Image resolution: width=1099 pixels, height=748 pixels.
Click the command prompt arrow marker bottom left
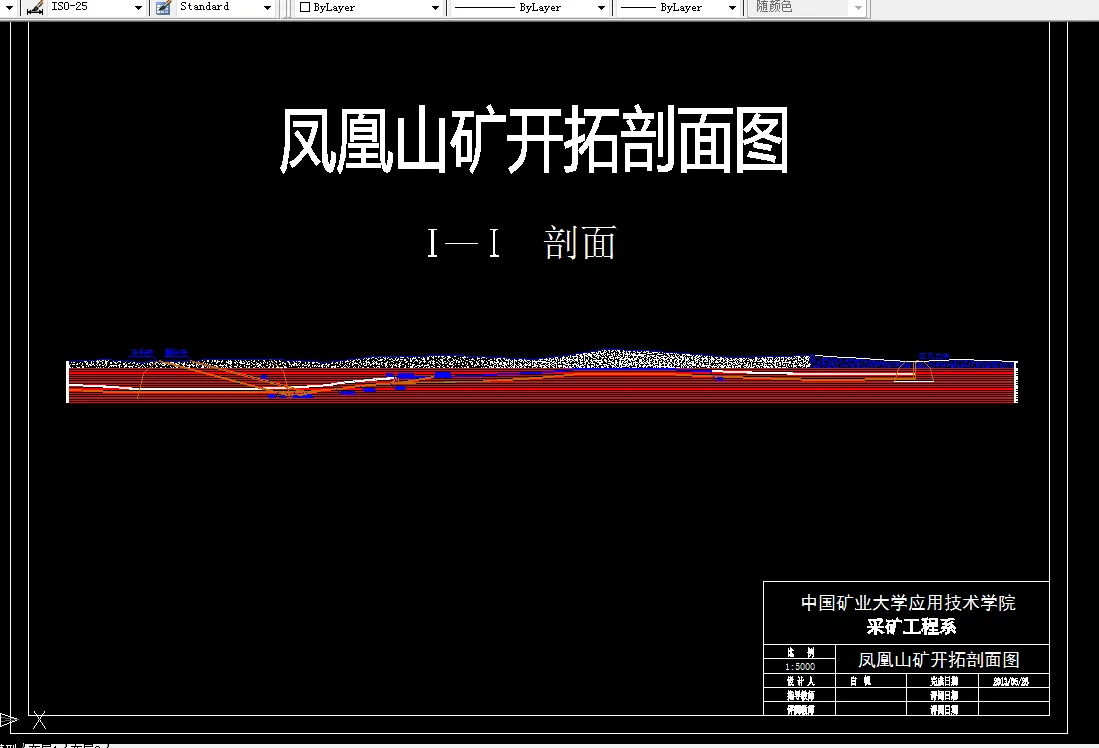coord(6,719)
